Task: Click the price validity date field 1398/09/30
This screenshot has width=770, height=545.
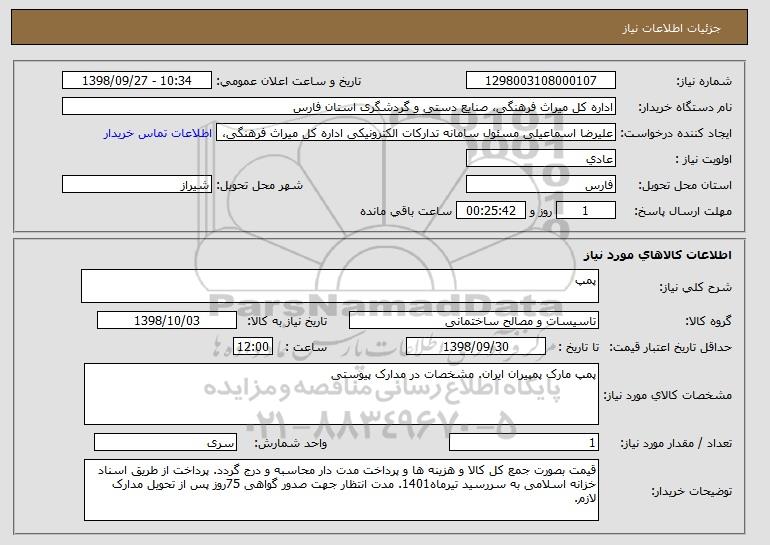Action: pyautogui.click(x=476, y=347)
